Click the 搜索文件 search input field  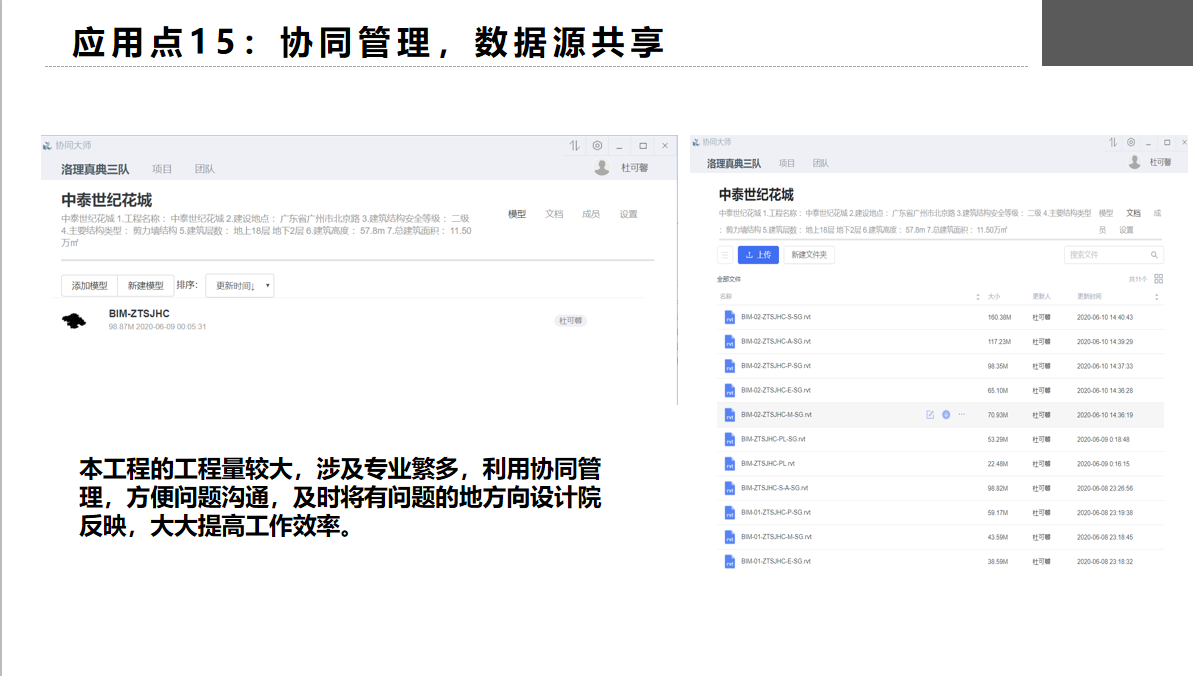coord(1105,255)
